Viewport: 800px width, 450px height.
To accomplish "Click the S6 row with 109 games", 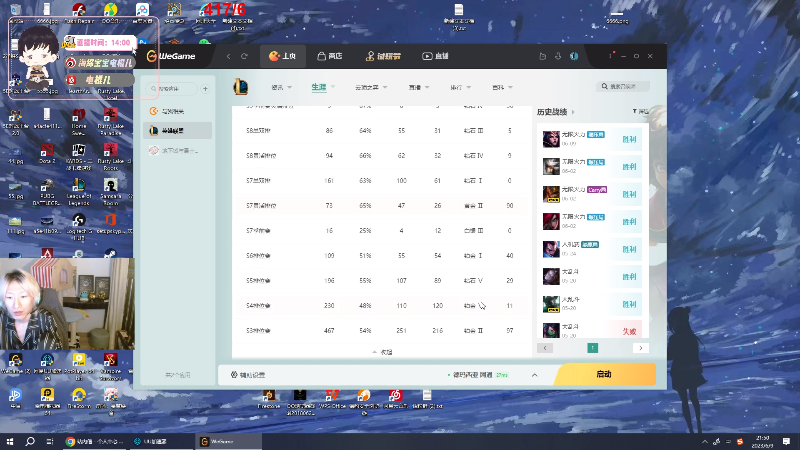I will 381,256.
